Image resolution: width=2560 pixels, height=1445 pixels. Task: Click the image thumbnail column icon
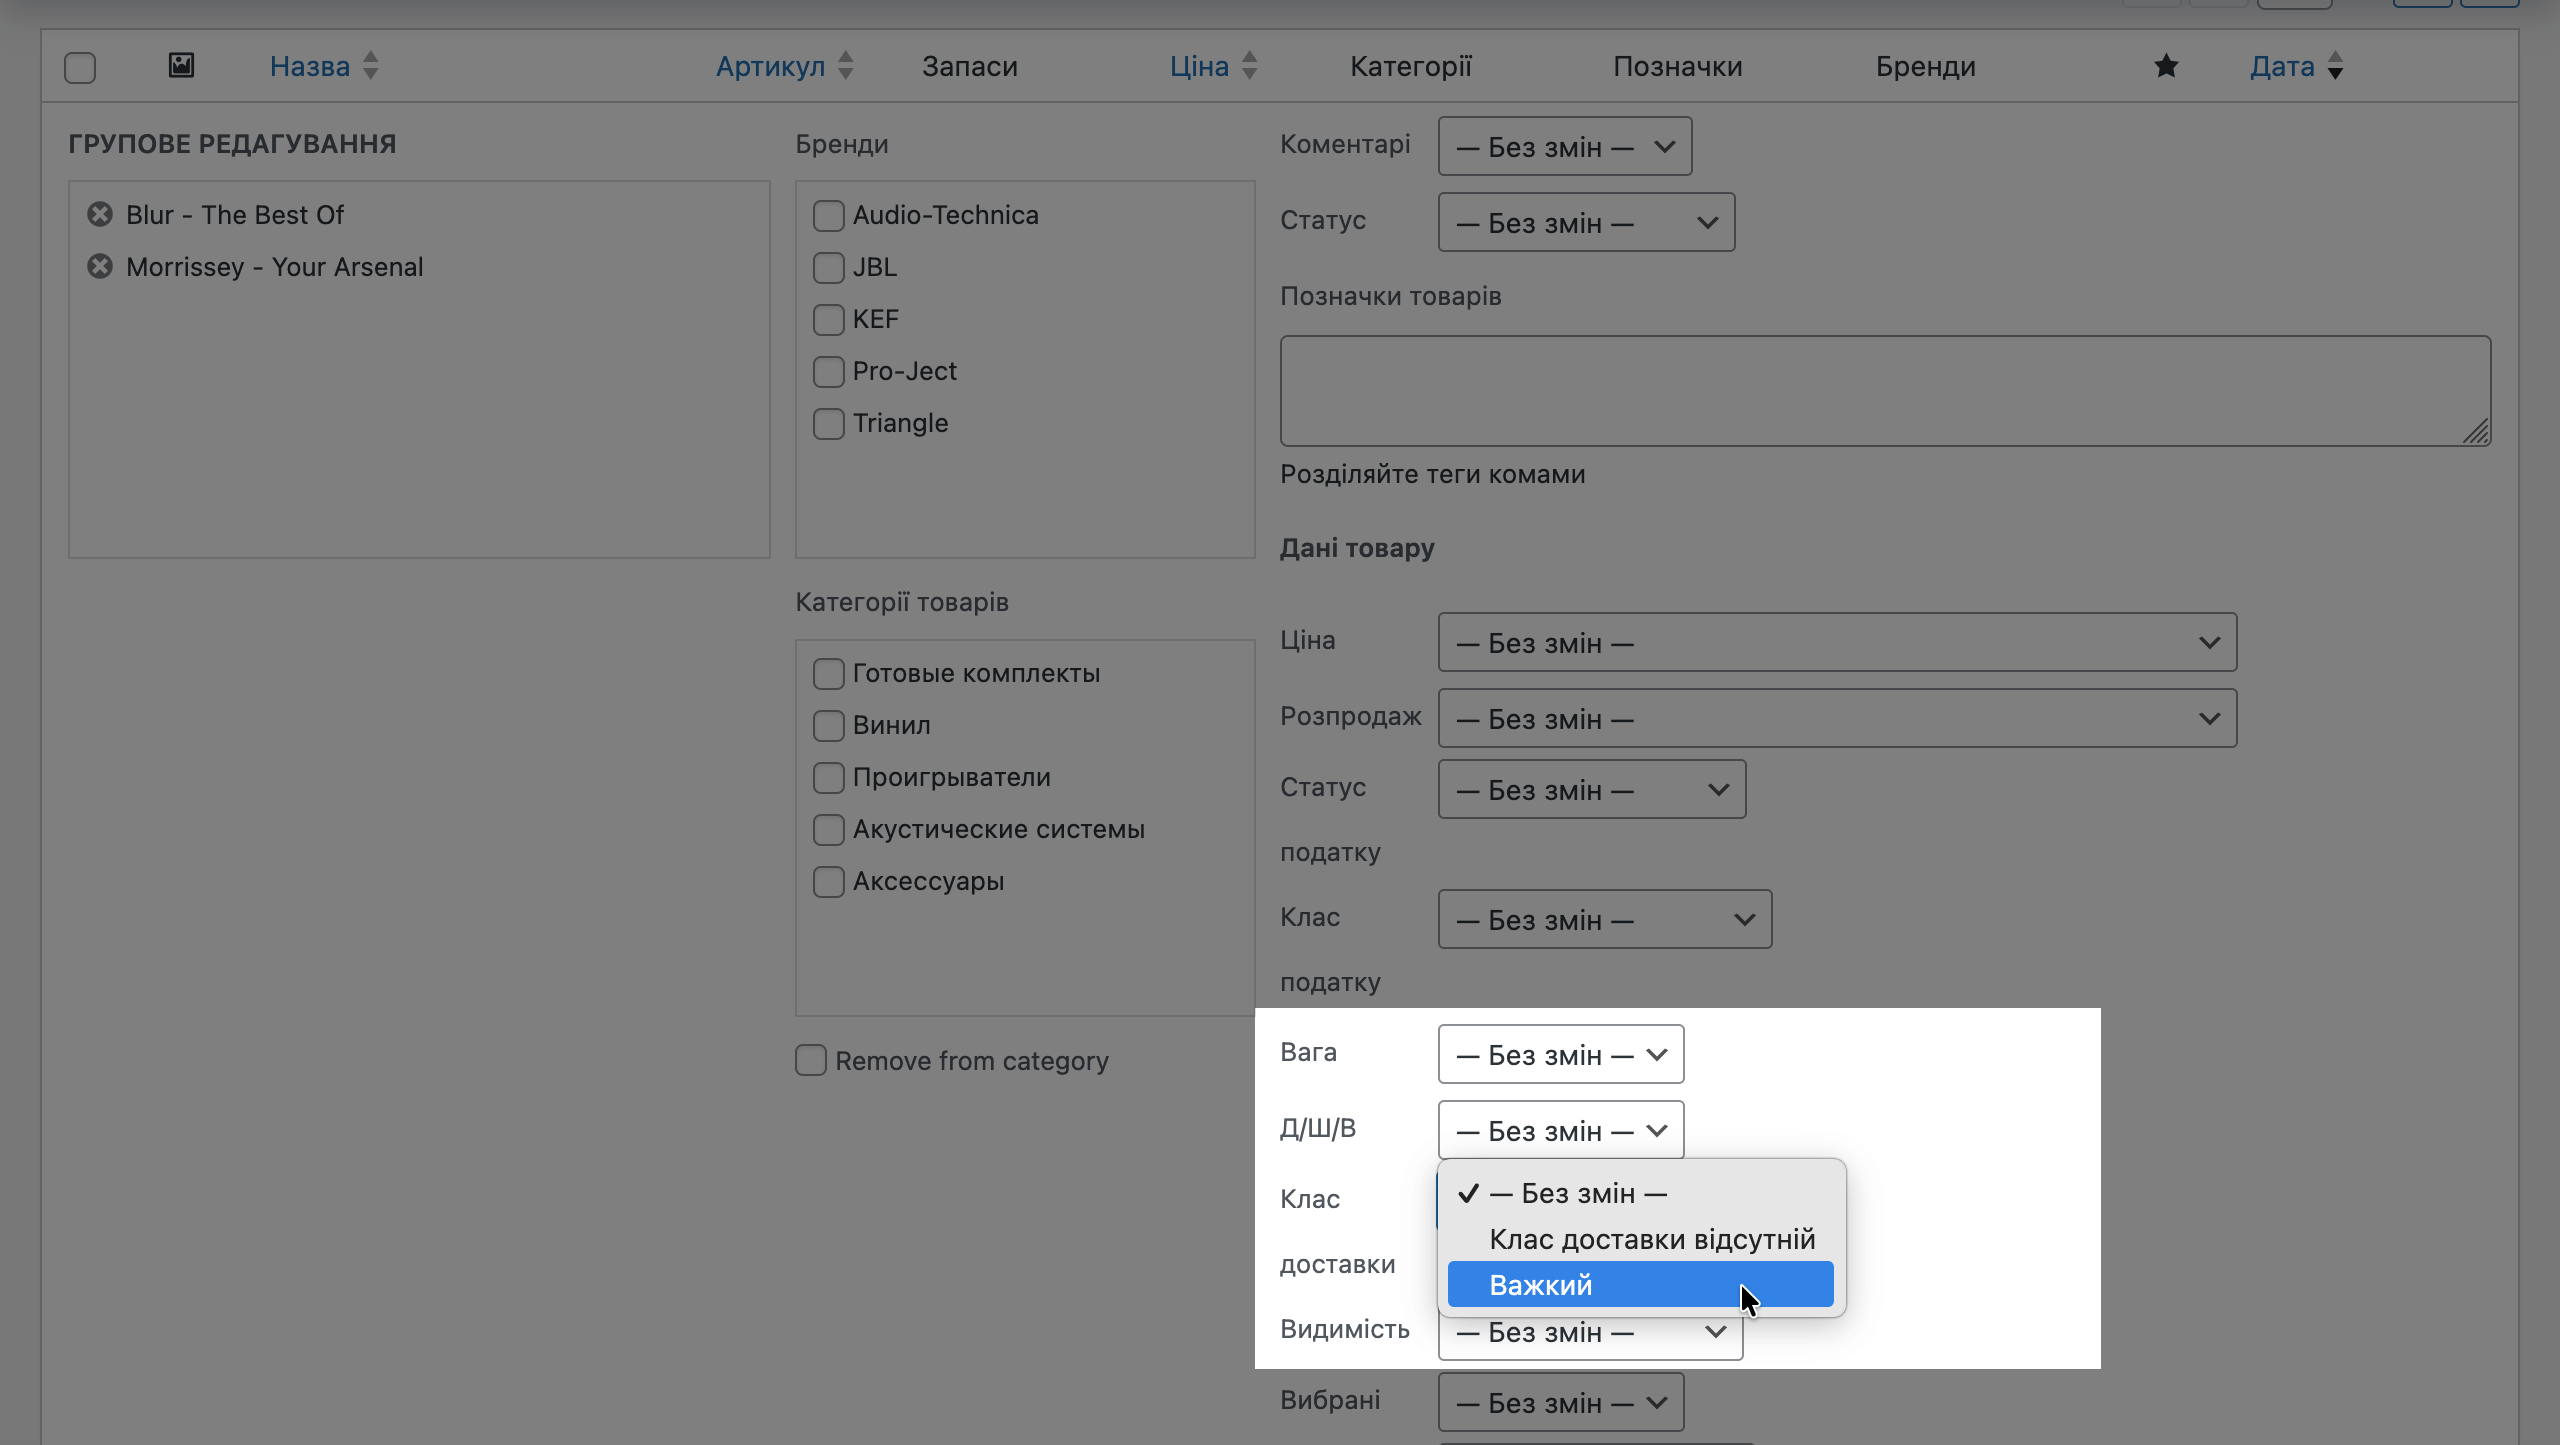point(181,66)
